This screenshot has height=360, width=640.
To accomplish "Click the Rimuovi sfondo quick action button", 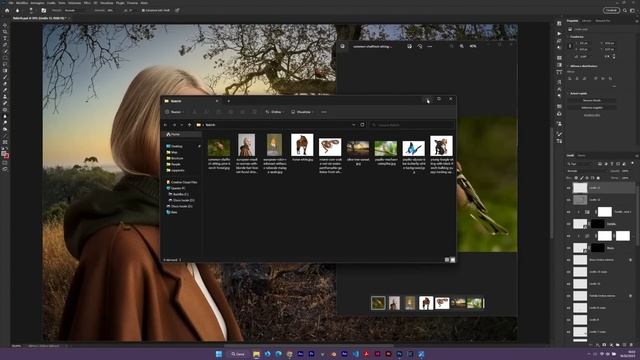I will 591,100.
